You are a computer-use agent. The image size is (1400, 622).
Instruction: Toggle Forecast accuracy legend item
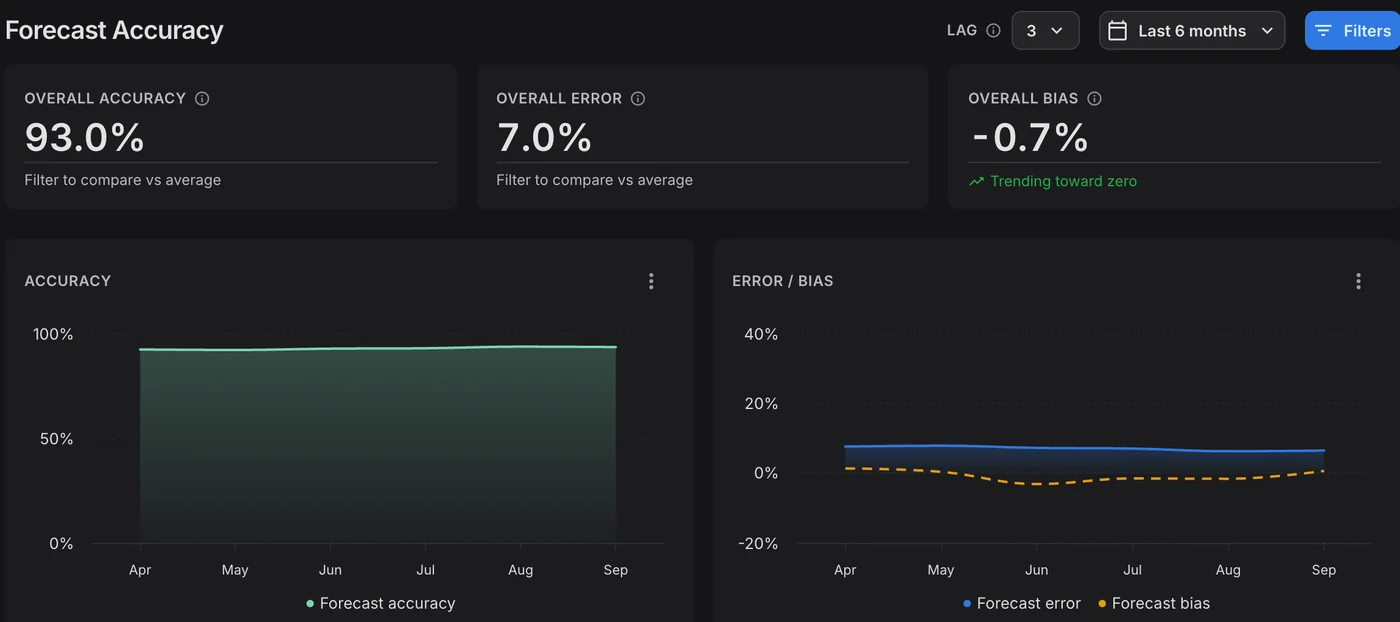(380, 603)
